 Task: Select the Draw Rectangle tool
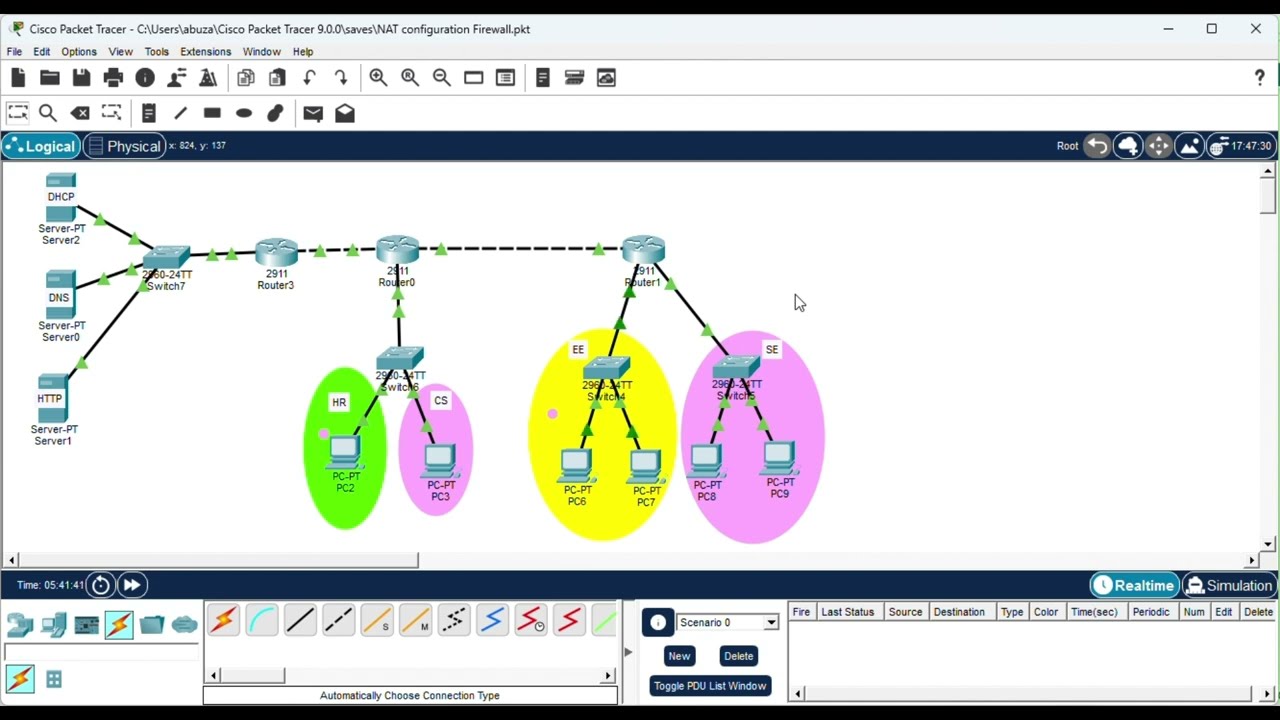tap(212, 113)
